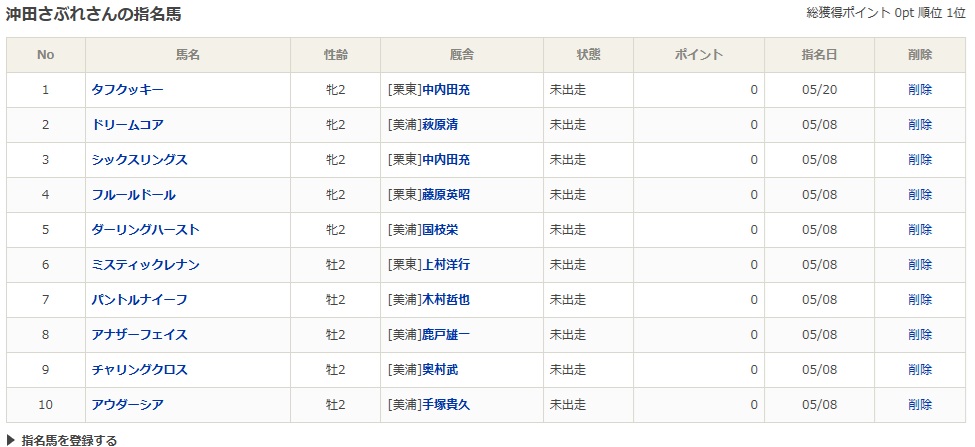Click 沖田さぶれさんの指名馬 heading
The height and width of the screenshot is (447, 975).
click(x=93, y=14)
